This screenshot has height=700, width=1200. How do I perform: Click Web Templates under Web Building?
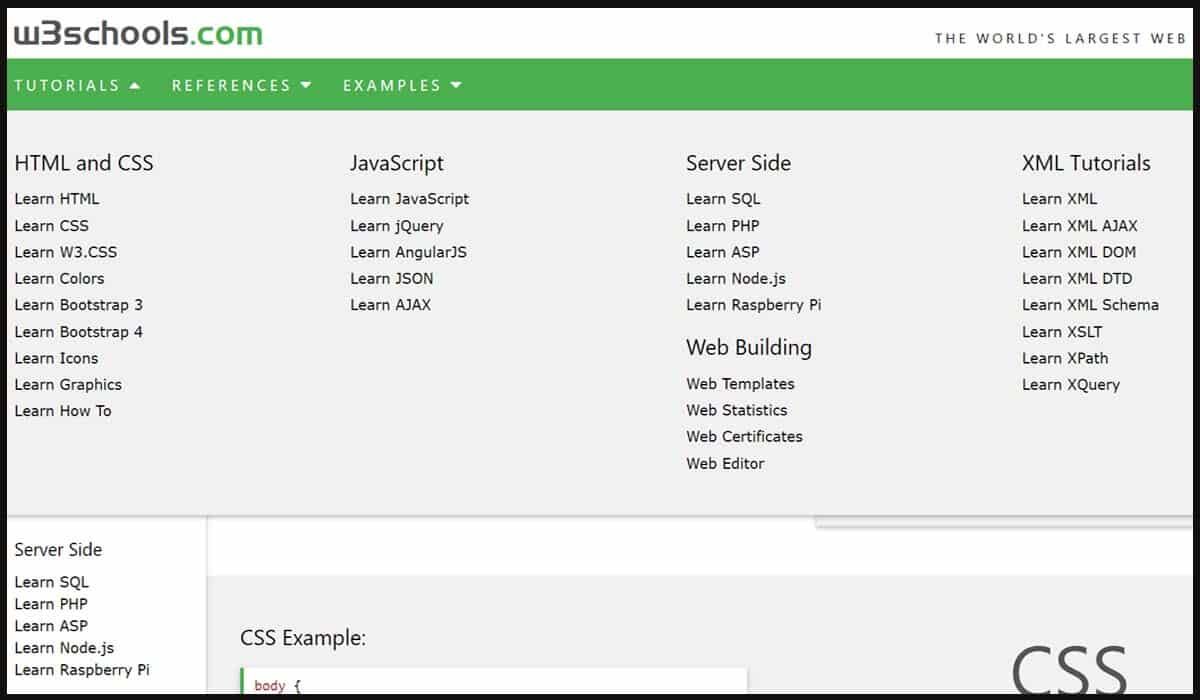740,383
